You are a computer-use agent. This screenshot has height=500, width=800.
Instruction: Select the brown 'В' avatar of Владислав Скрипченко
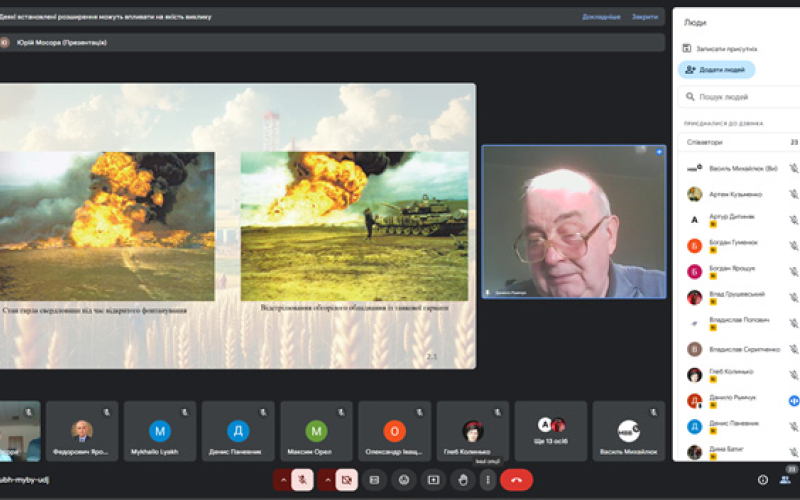694,349
